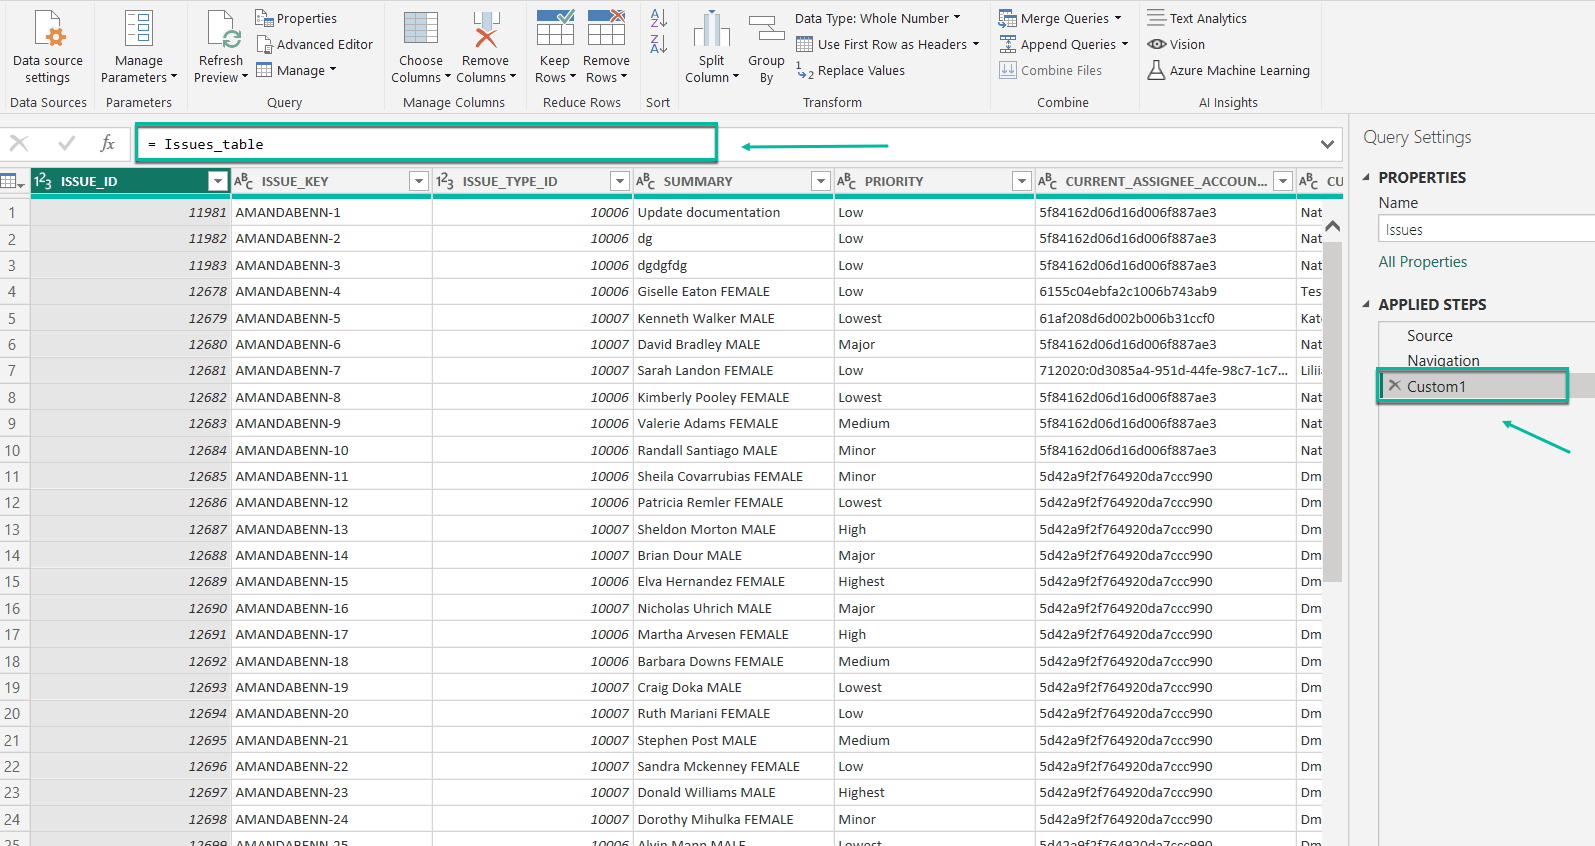Open the PRIORITY column filter dropdown

pyautogui.click(x=1021, y=181)
